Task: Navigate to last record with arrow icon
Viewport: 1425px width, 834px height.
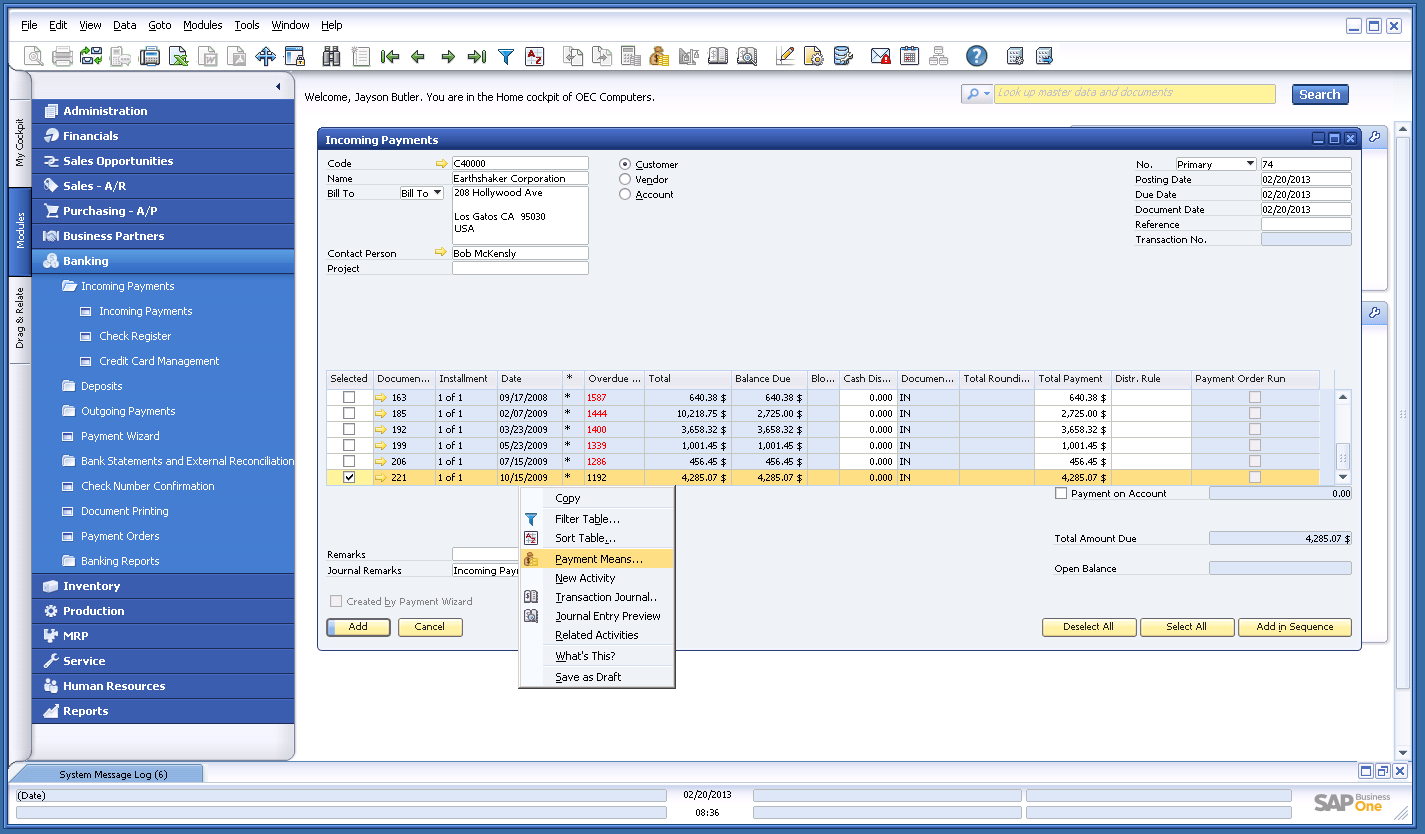Action: tap(475, 57)
